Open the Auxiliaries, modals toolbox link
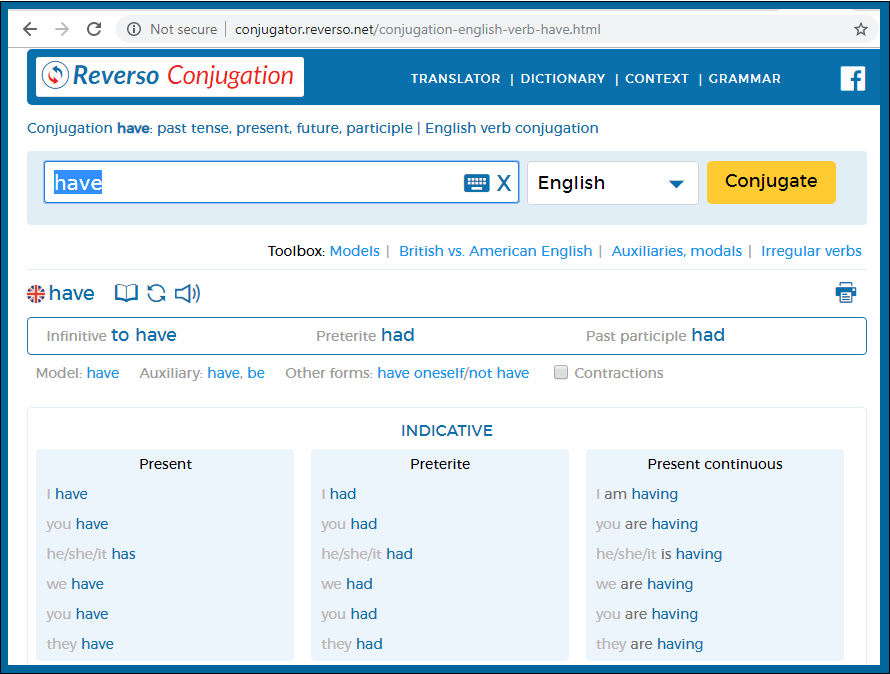 coord(676,251)
